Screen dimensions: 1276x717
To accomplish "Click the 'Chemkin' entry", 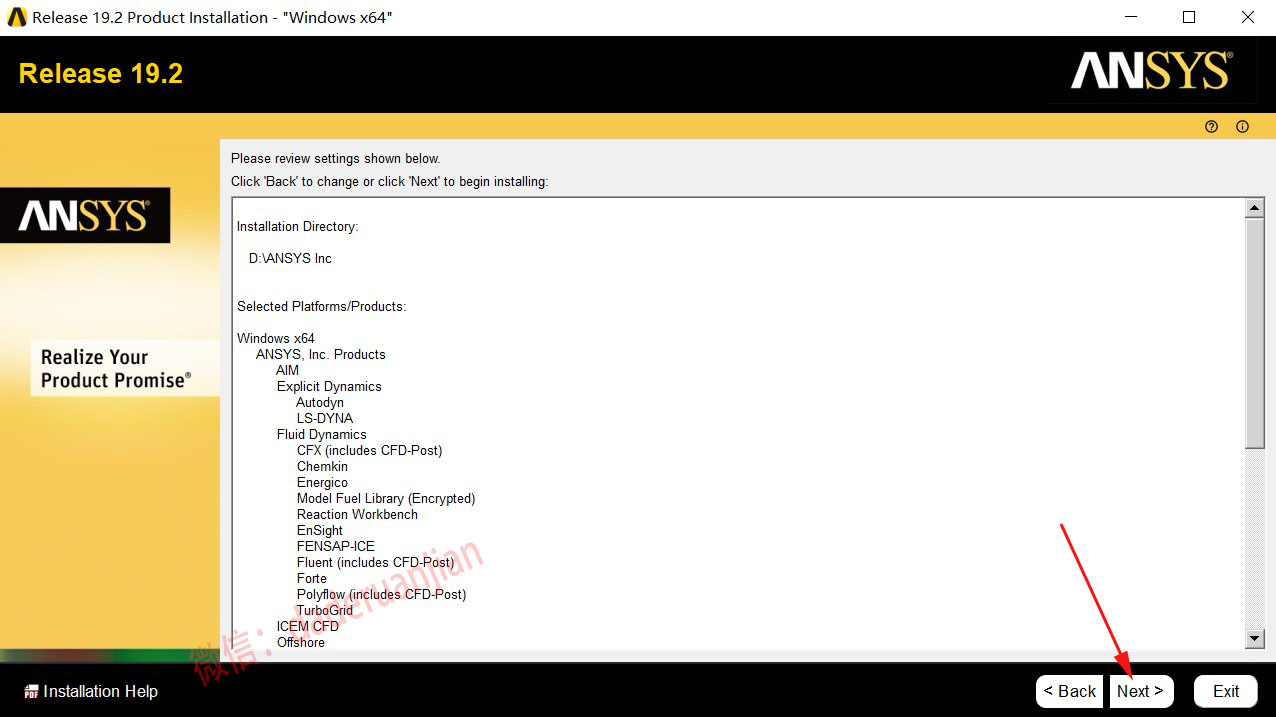I will tap(322, 467).
